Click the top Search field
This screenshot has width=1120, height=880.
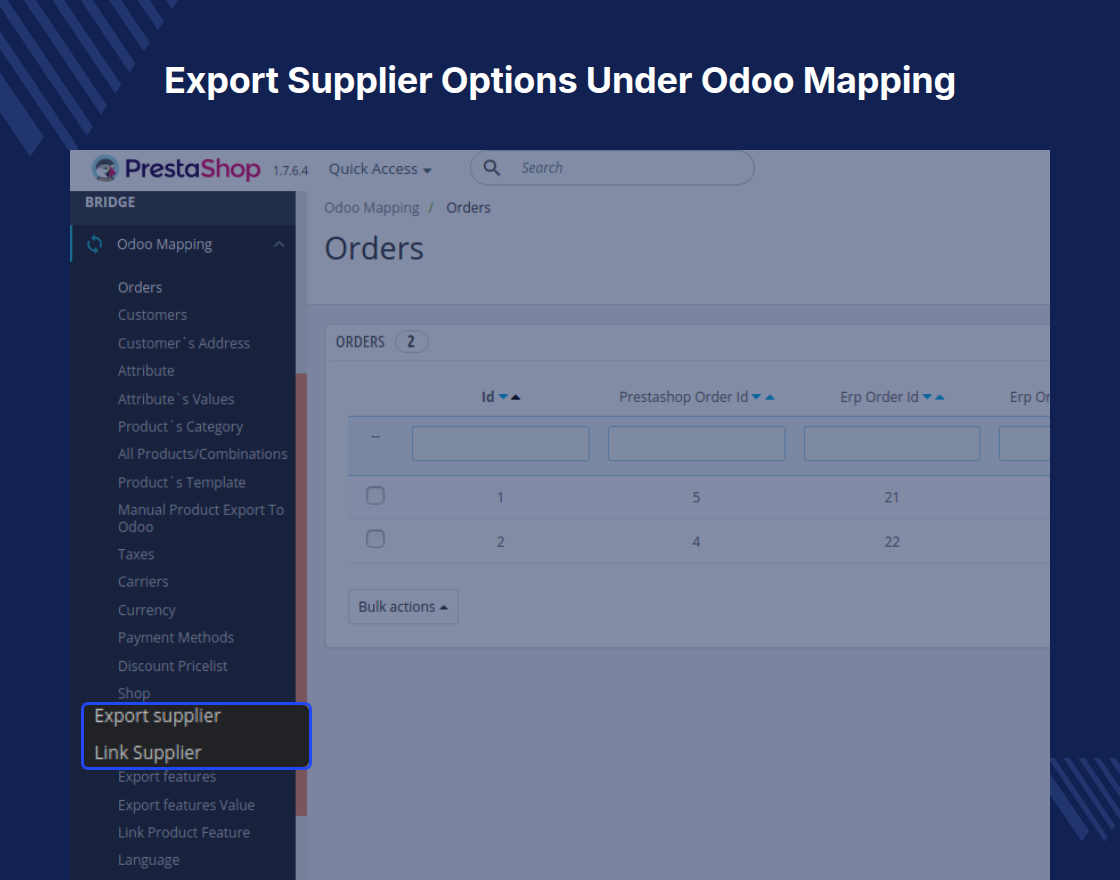click(x=612, y=168)
